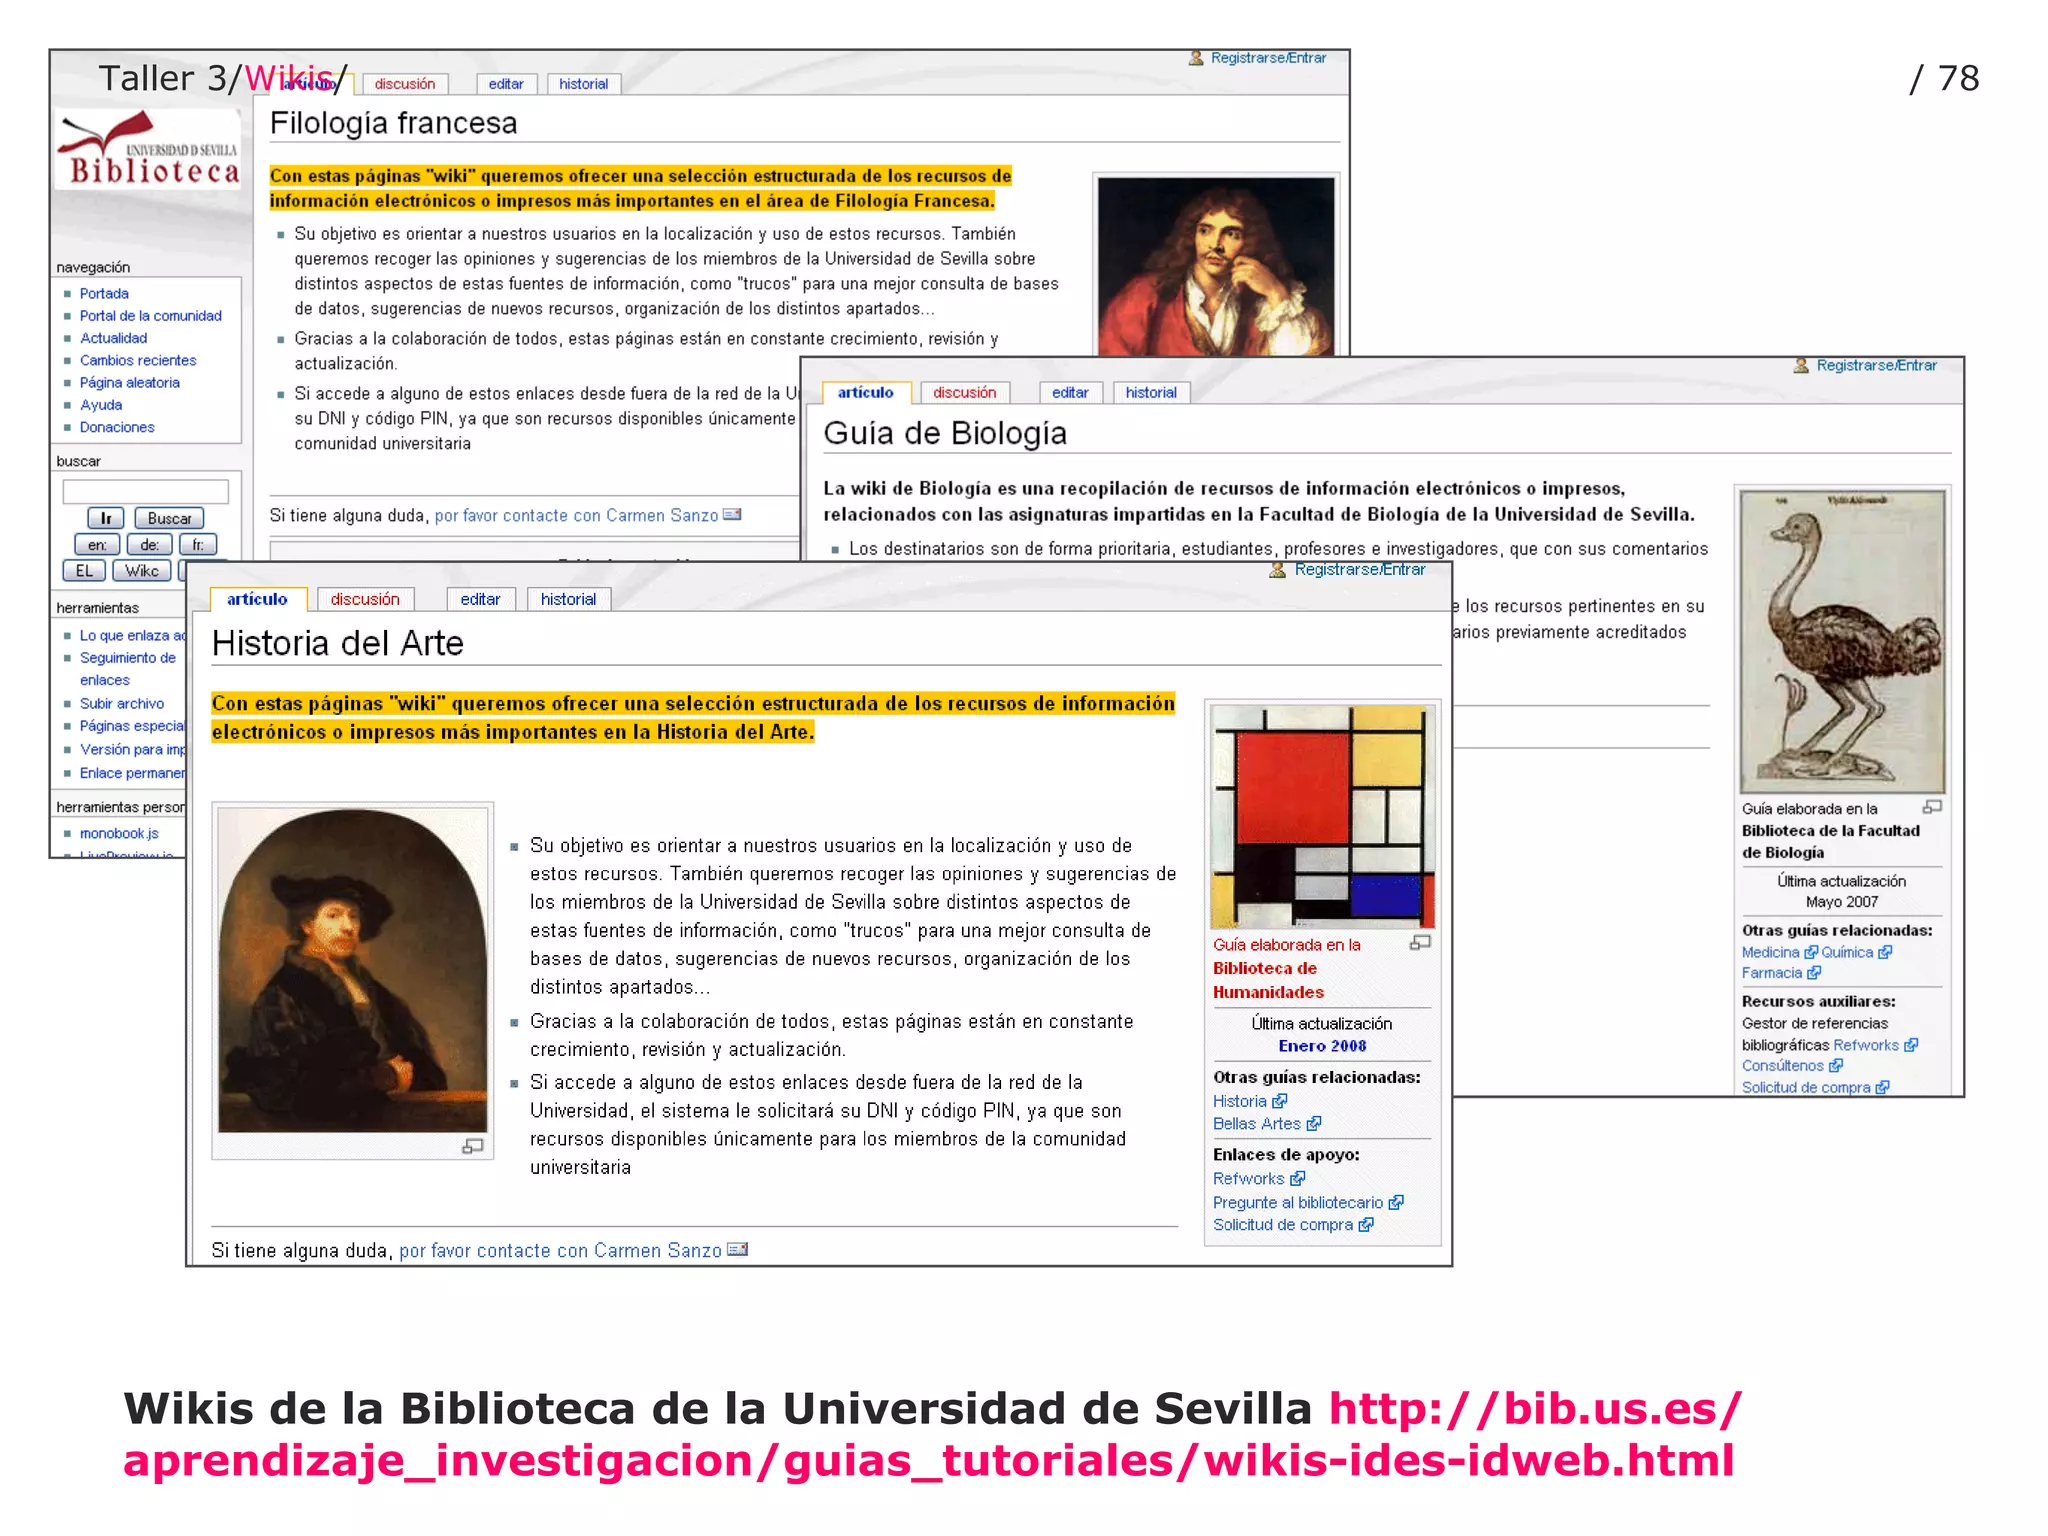The height and width of the screenshot is (1536, 2048).
Task: Click Mondrian painting thumbnail
Action: 1322,817
